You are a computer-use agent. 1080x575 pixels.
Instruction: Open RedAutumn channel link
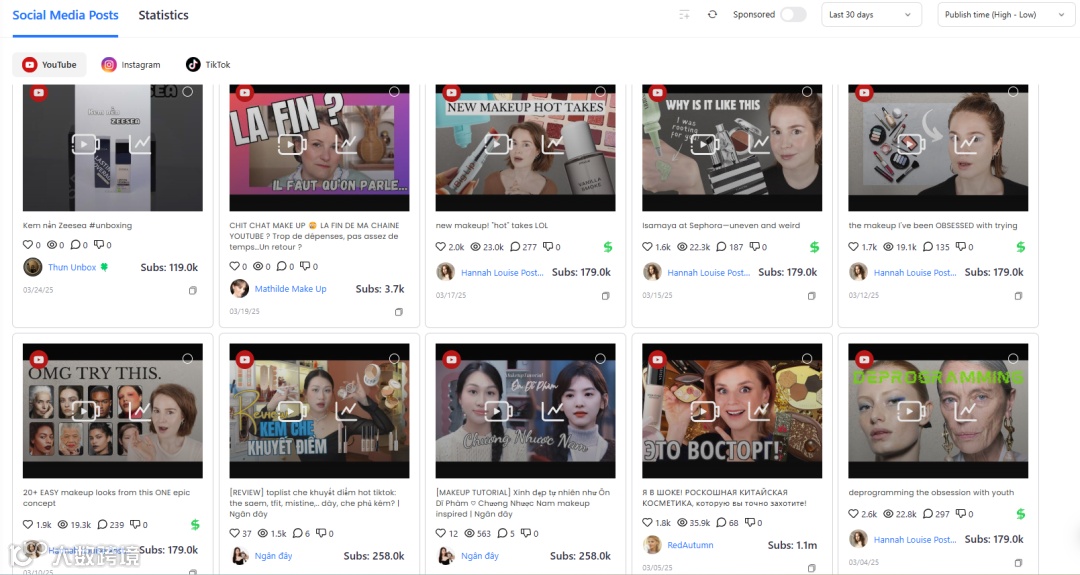pyautogui.click(x=690, y=545)
